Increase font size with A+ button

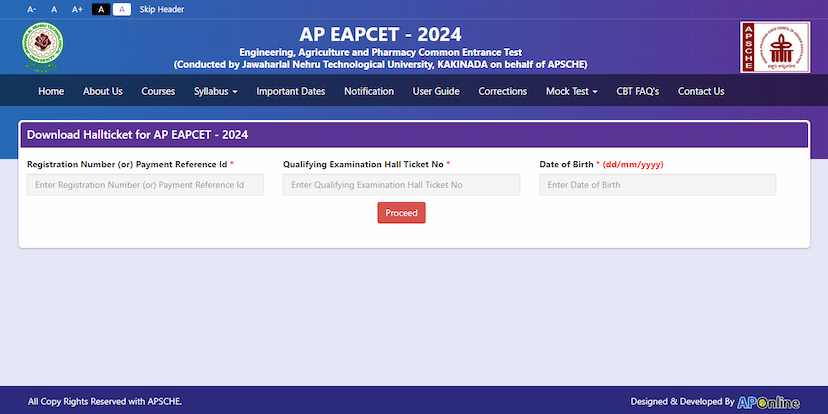coord(77,10)
